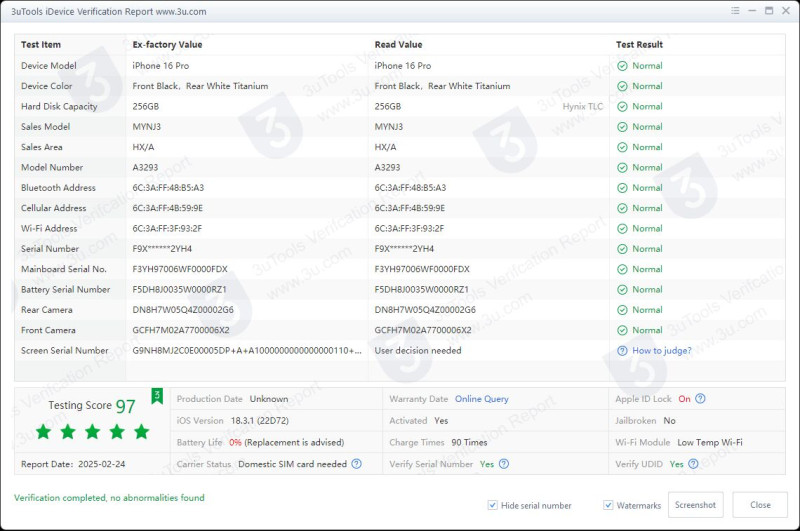The image size is (800, 531).
Task: Click the Verify UDID Yes value
Action: click(677, 464)
